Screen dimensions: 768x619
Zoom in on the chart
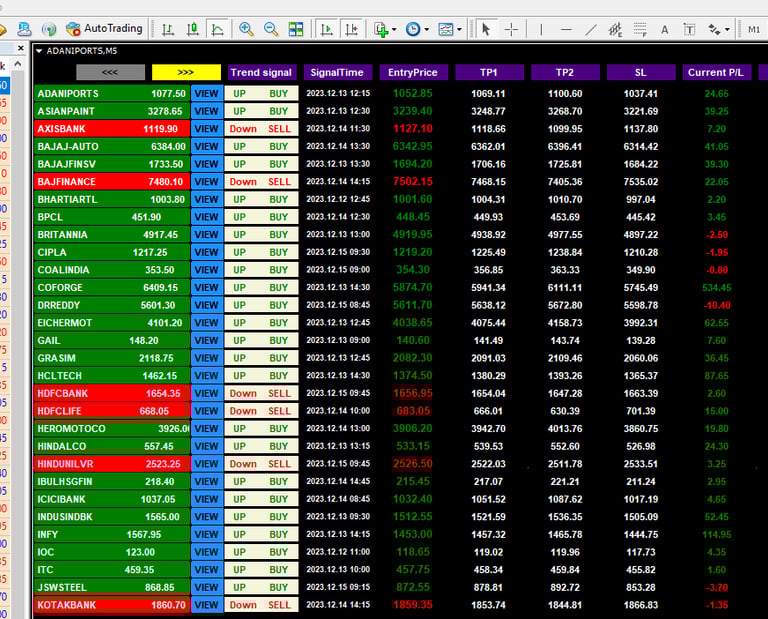point(246,29)
